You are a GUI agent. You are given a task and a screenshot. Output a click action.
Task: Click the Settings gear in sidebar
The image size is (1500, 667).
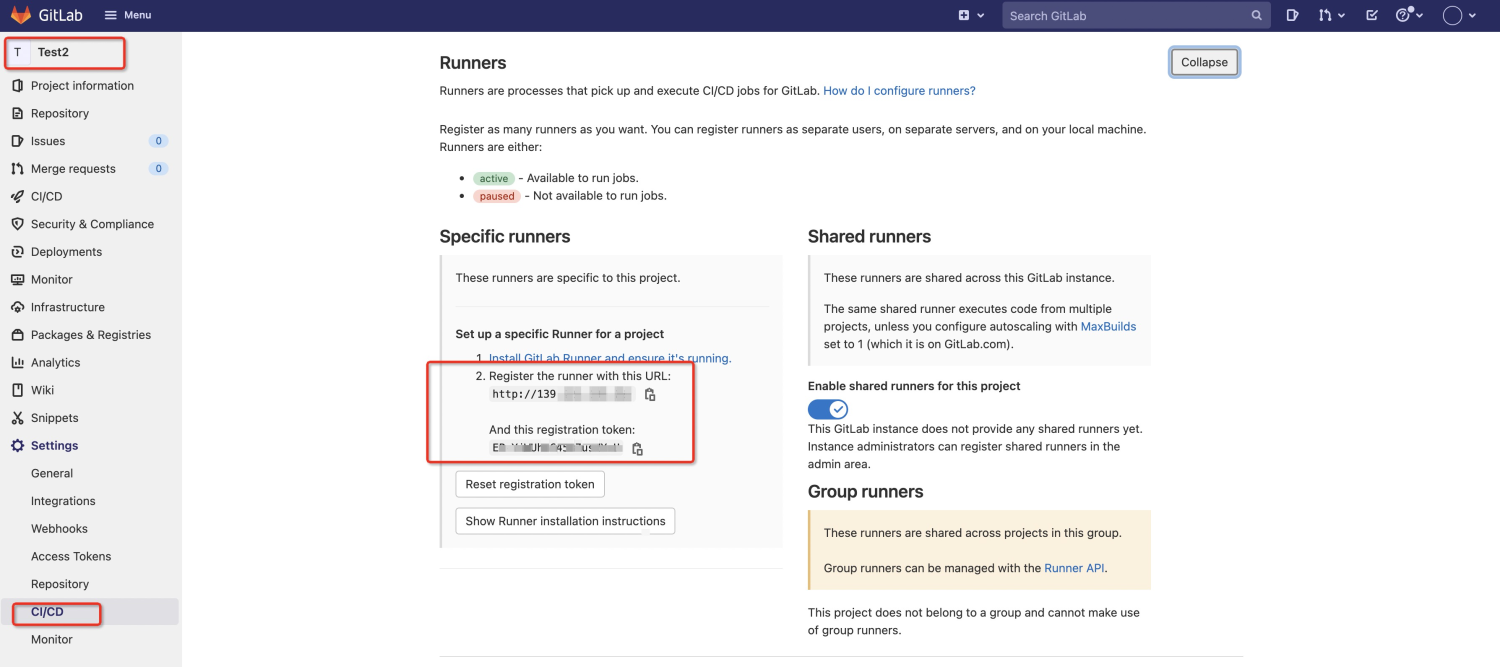(x=17, y=446)
